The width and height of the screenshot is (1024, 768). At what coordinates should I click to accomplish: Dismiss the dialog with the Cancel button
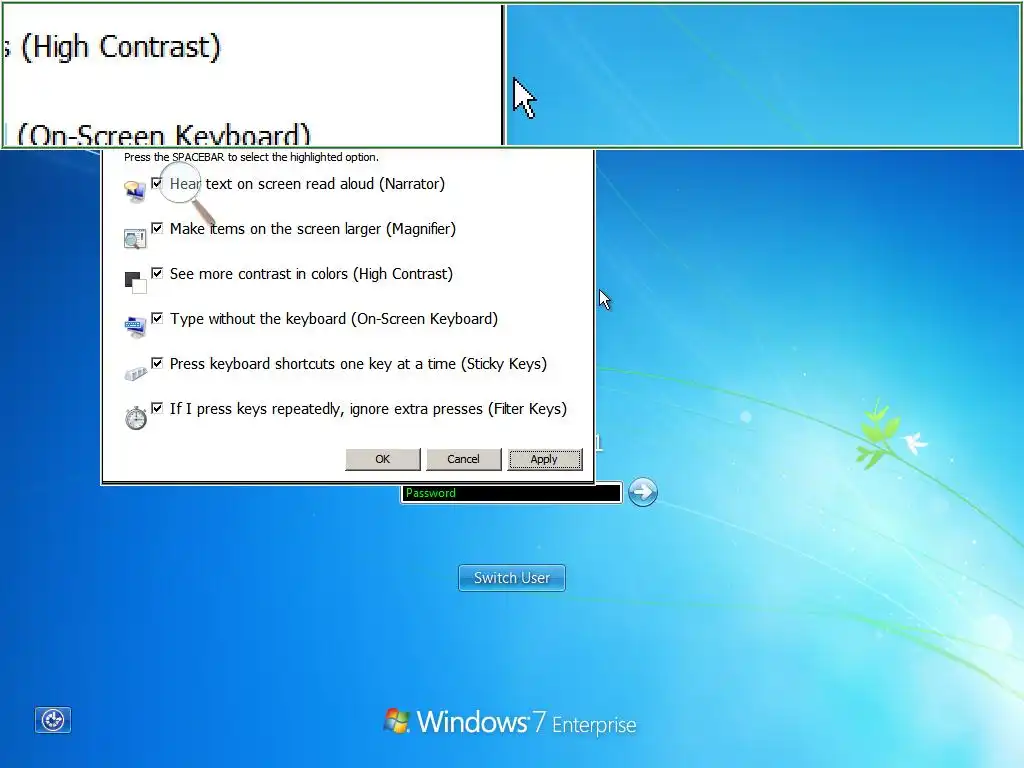pos(464,459)
